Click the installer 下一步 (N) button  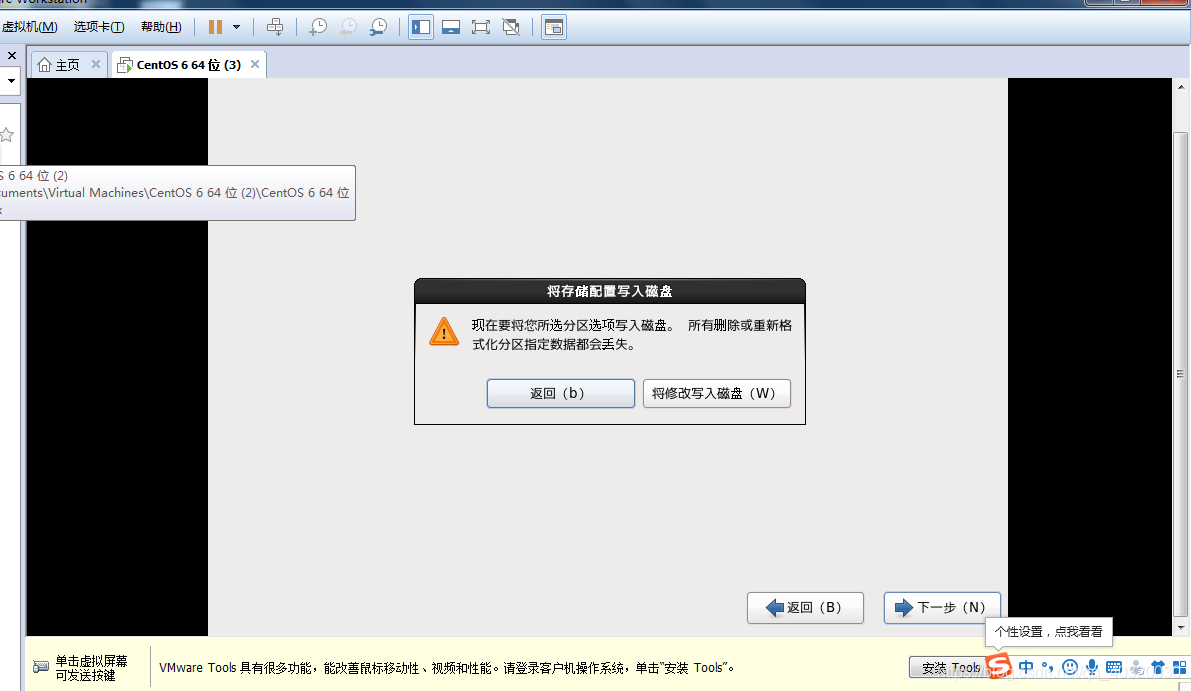tap(942, 607)
